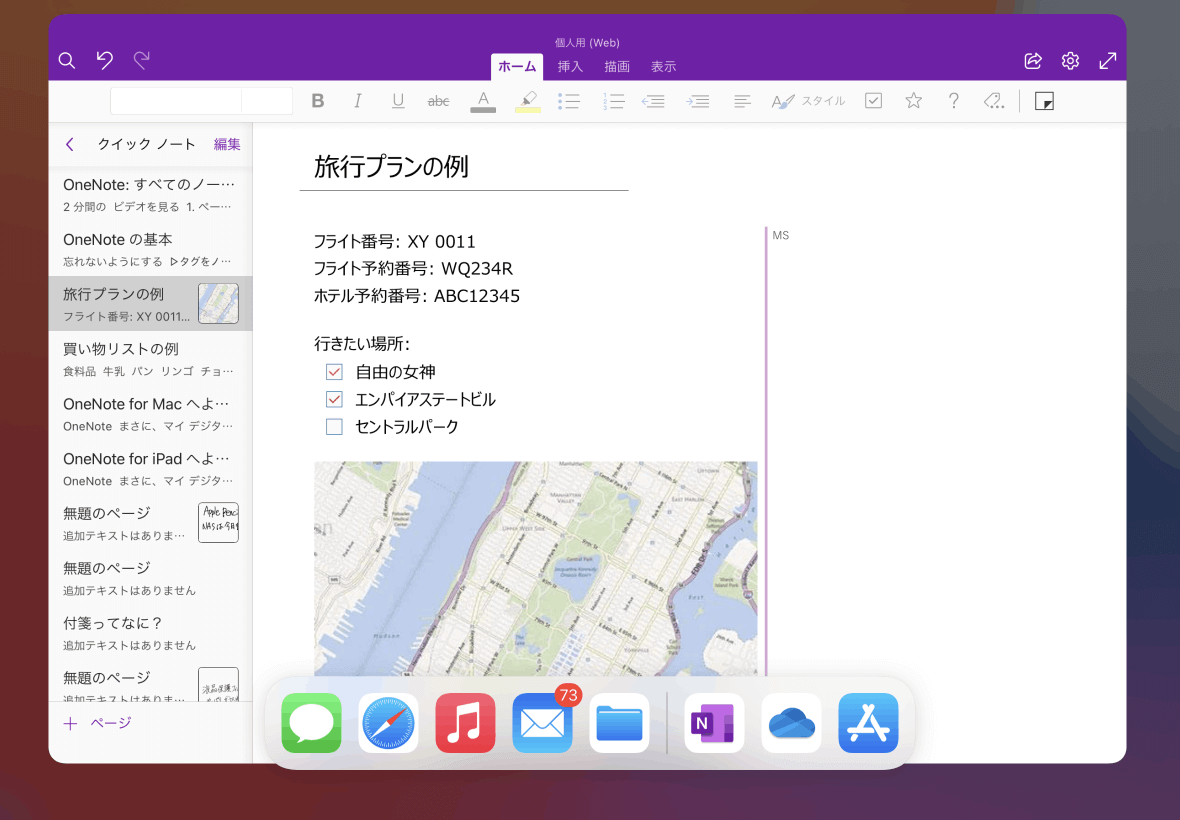Toggle full screen with the arrows icon
The width and height of the screenshot is (1180, 820).
pos(1108,61)
